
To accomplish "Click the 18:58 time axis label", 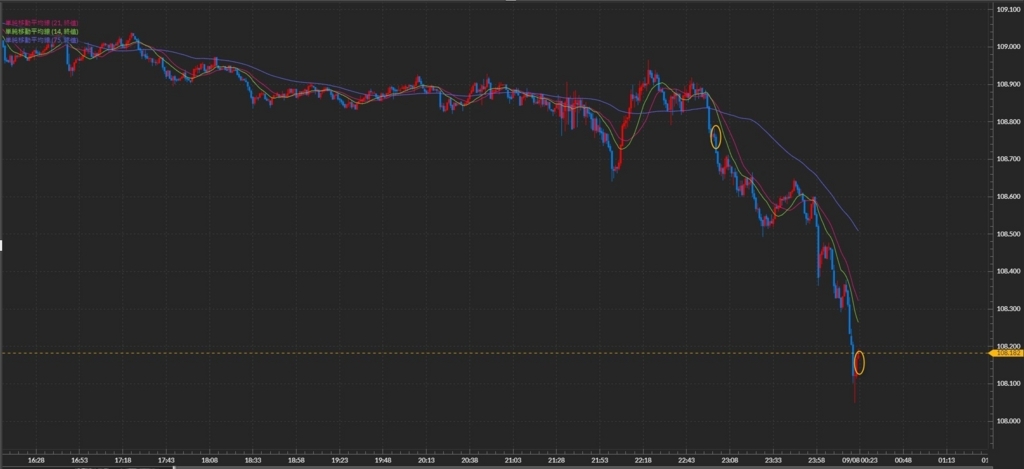I will (x=296, y=460).
